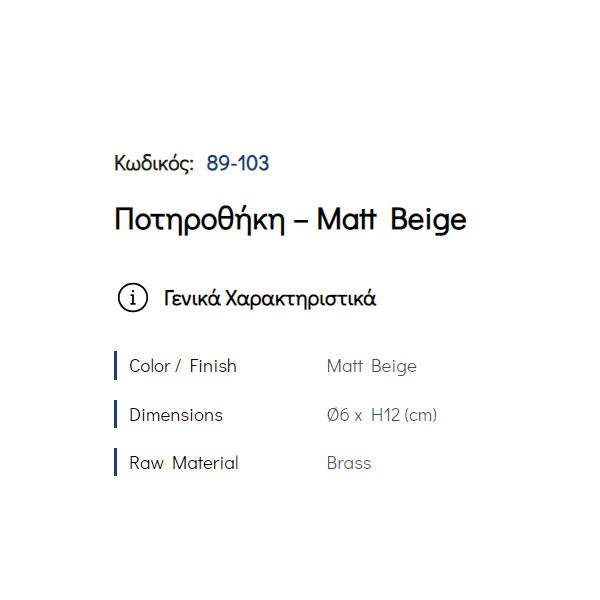Click the word Material in the last row
600x600 pixels.
[x=205, y=463]
